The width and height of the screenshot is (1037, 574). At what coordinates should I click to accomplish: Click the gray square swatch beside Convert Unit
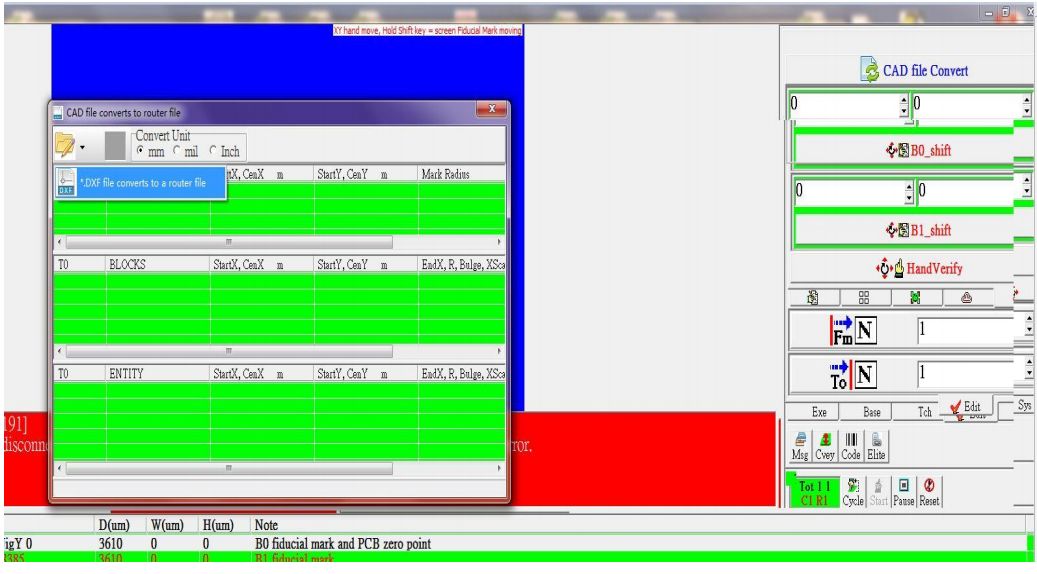pos(116,146)
